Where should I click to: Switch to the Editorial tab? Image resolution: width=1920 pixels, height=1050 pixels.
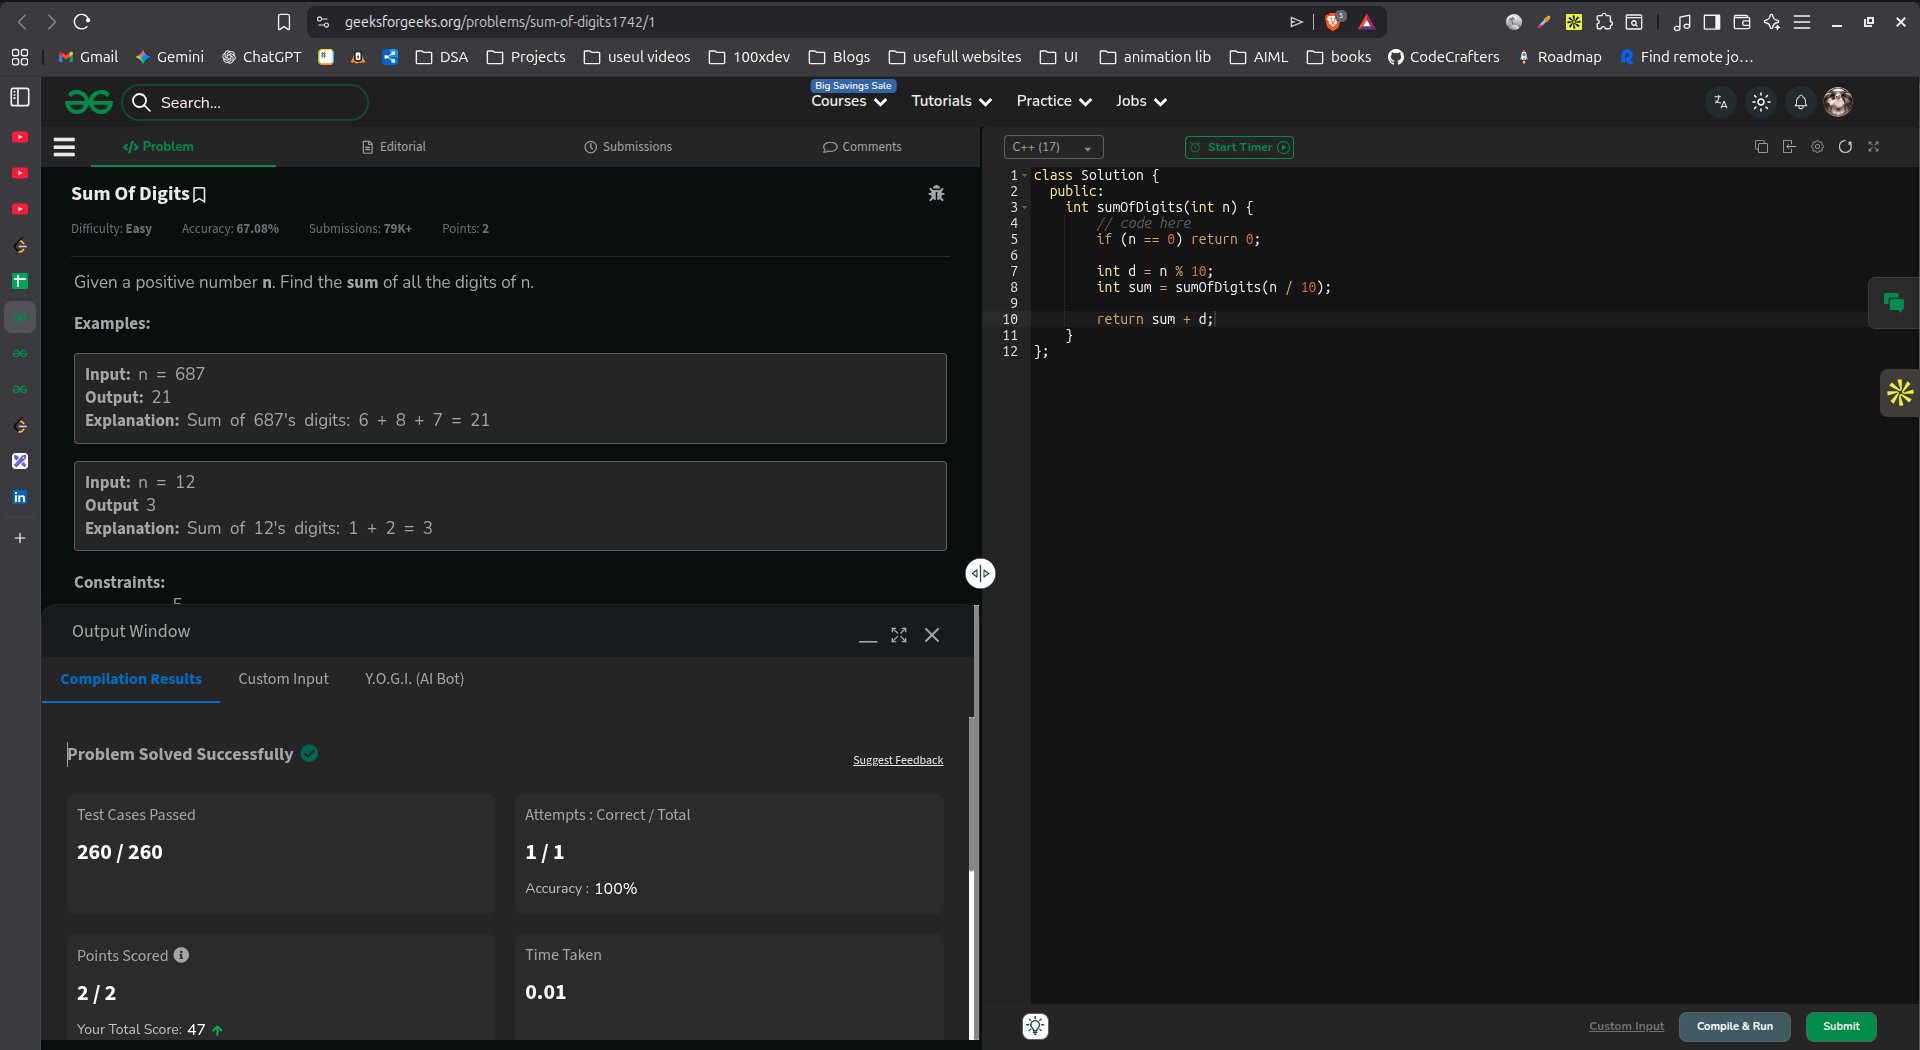point(394,147)
